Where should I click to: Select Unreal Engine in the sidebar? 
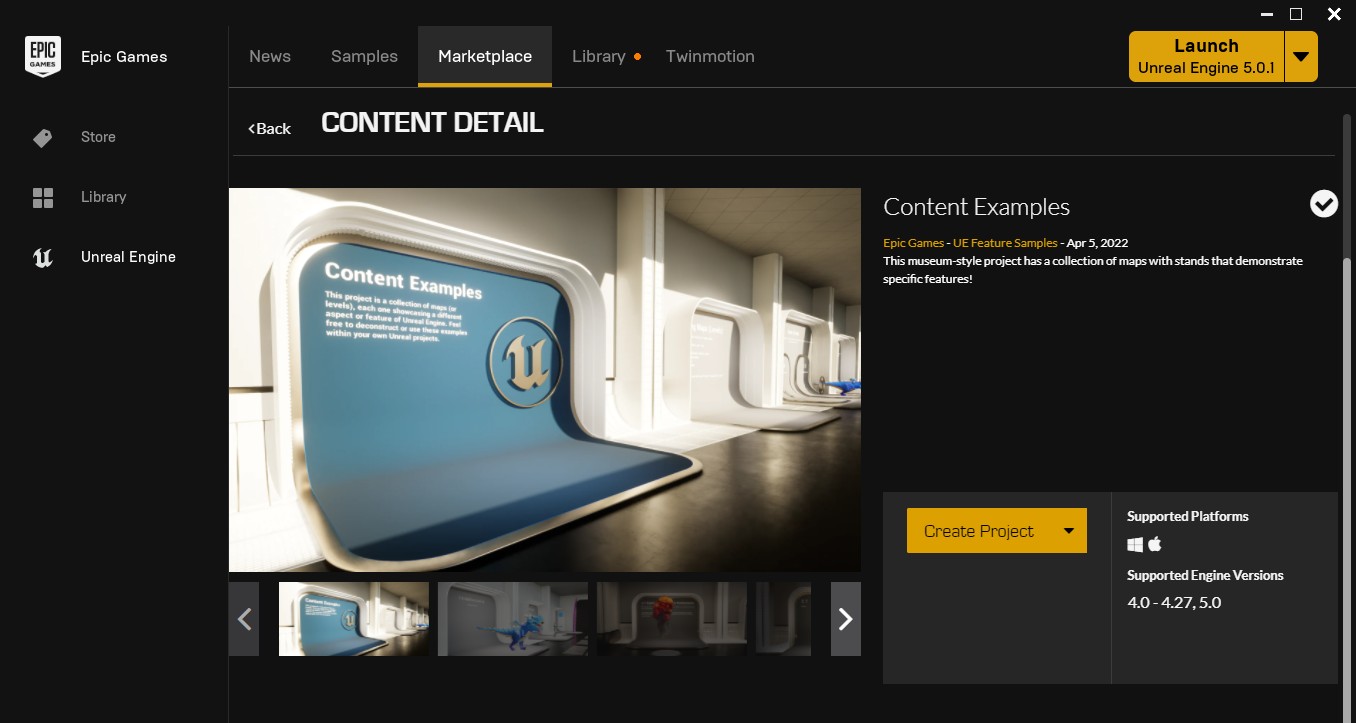point(128,257)
